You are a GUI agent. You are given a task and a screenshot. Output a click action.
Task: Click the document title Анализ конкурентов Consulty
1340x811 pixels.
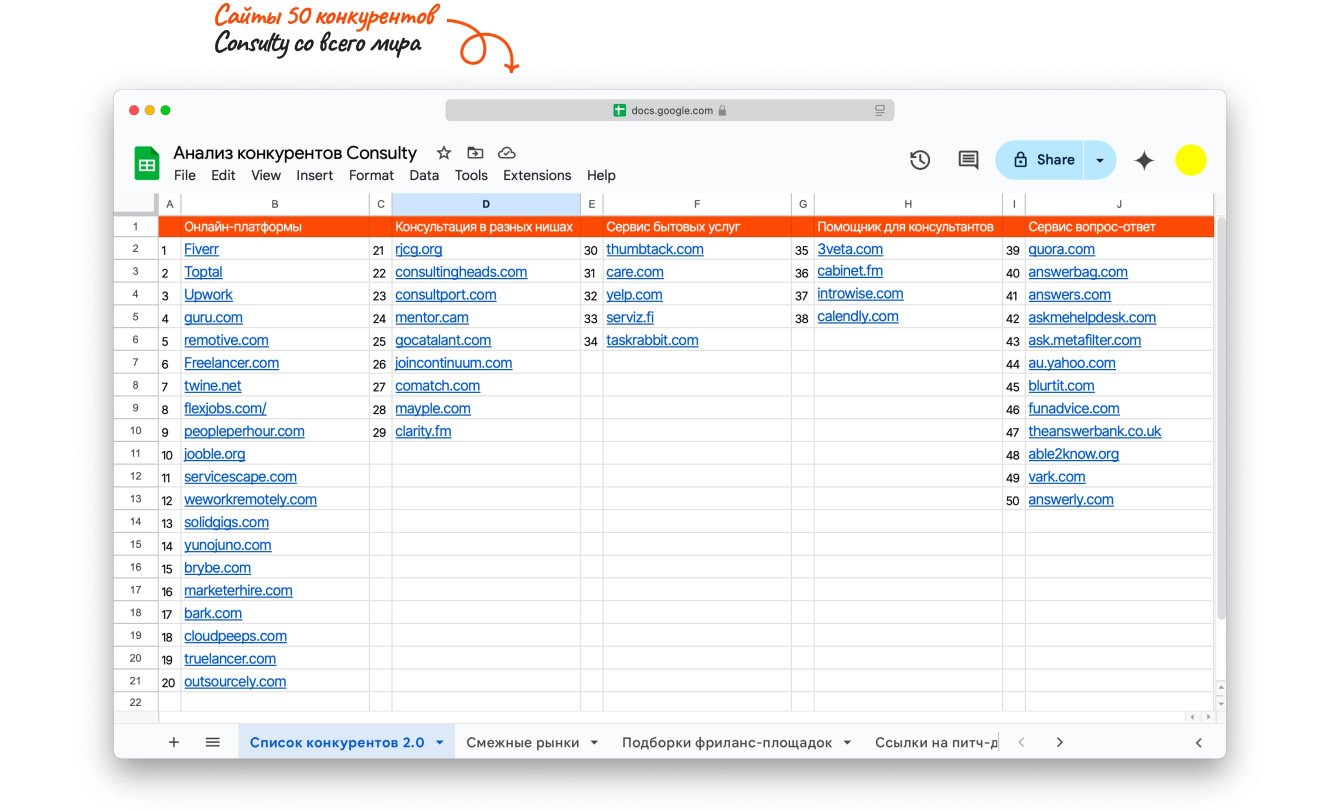click(x=295, y=153)
